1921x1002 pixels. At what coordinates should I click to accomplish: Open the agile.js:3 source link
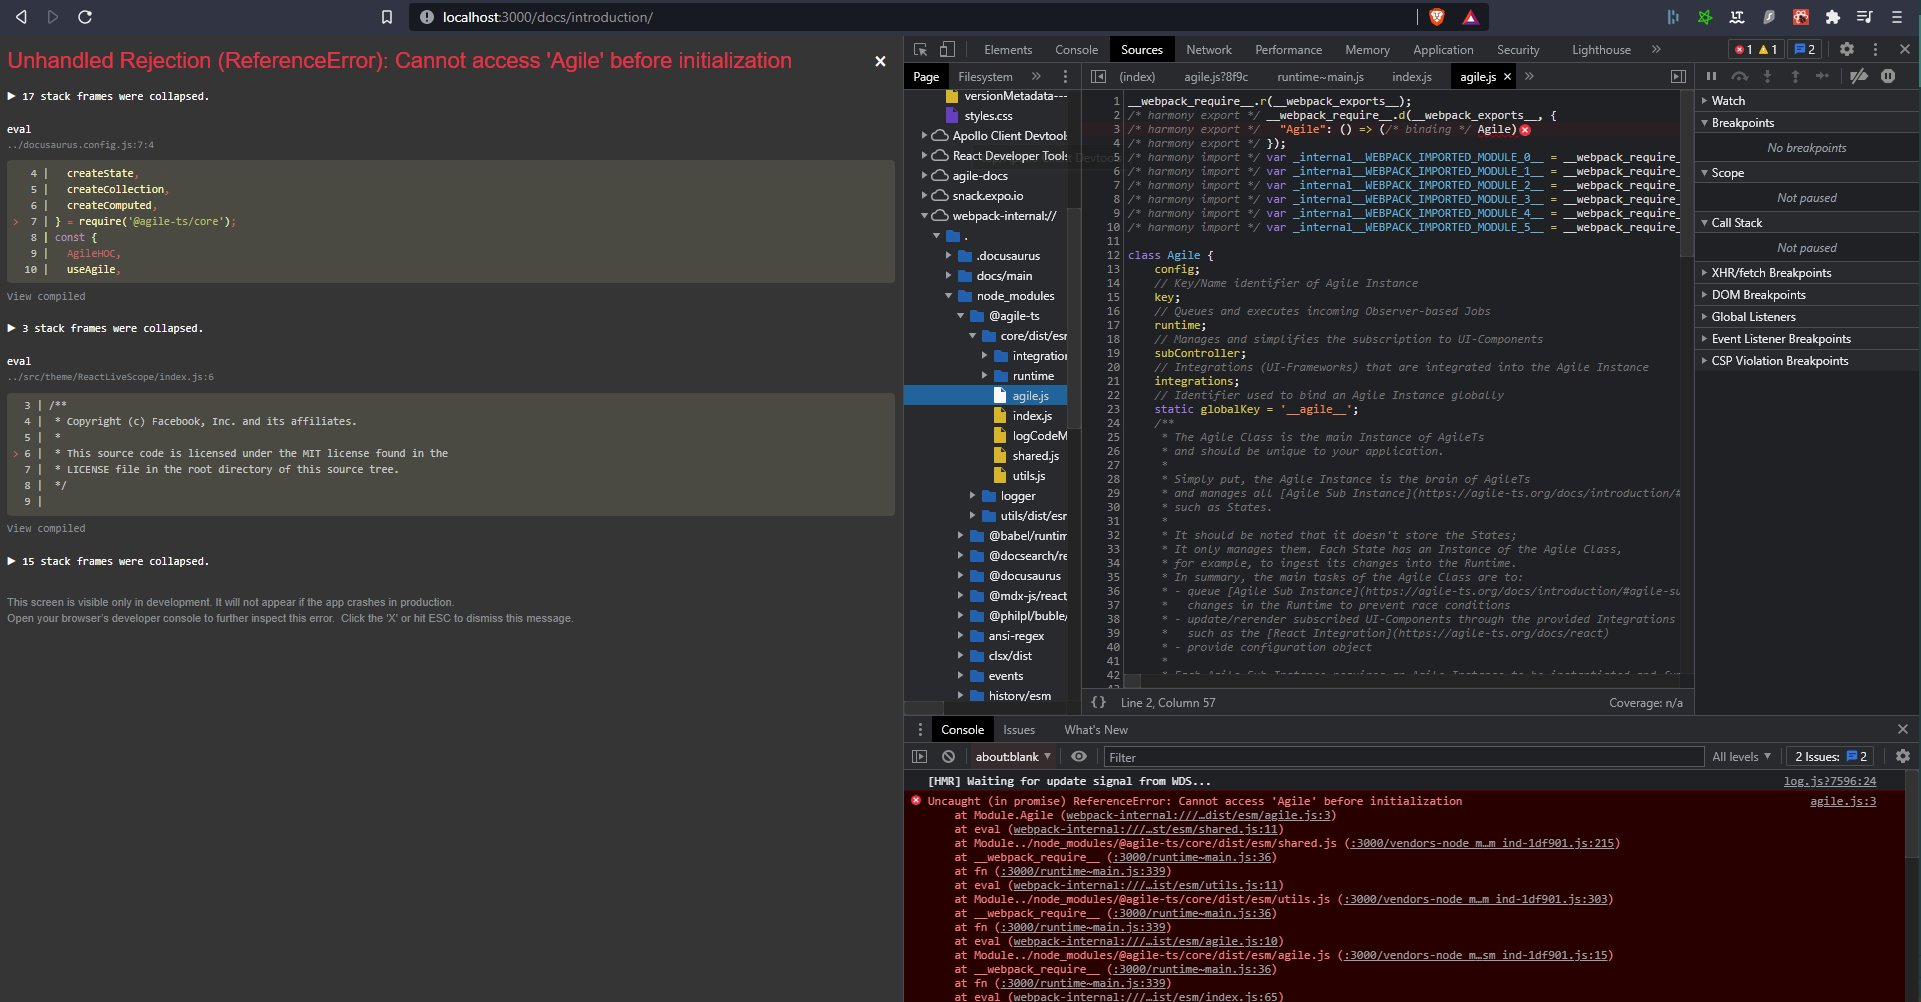(x=1842, y=801)
